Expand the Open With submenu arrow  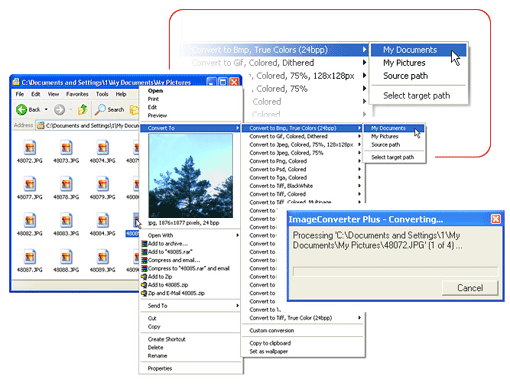[237, 235]
